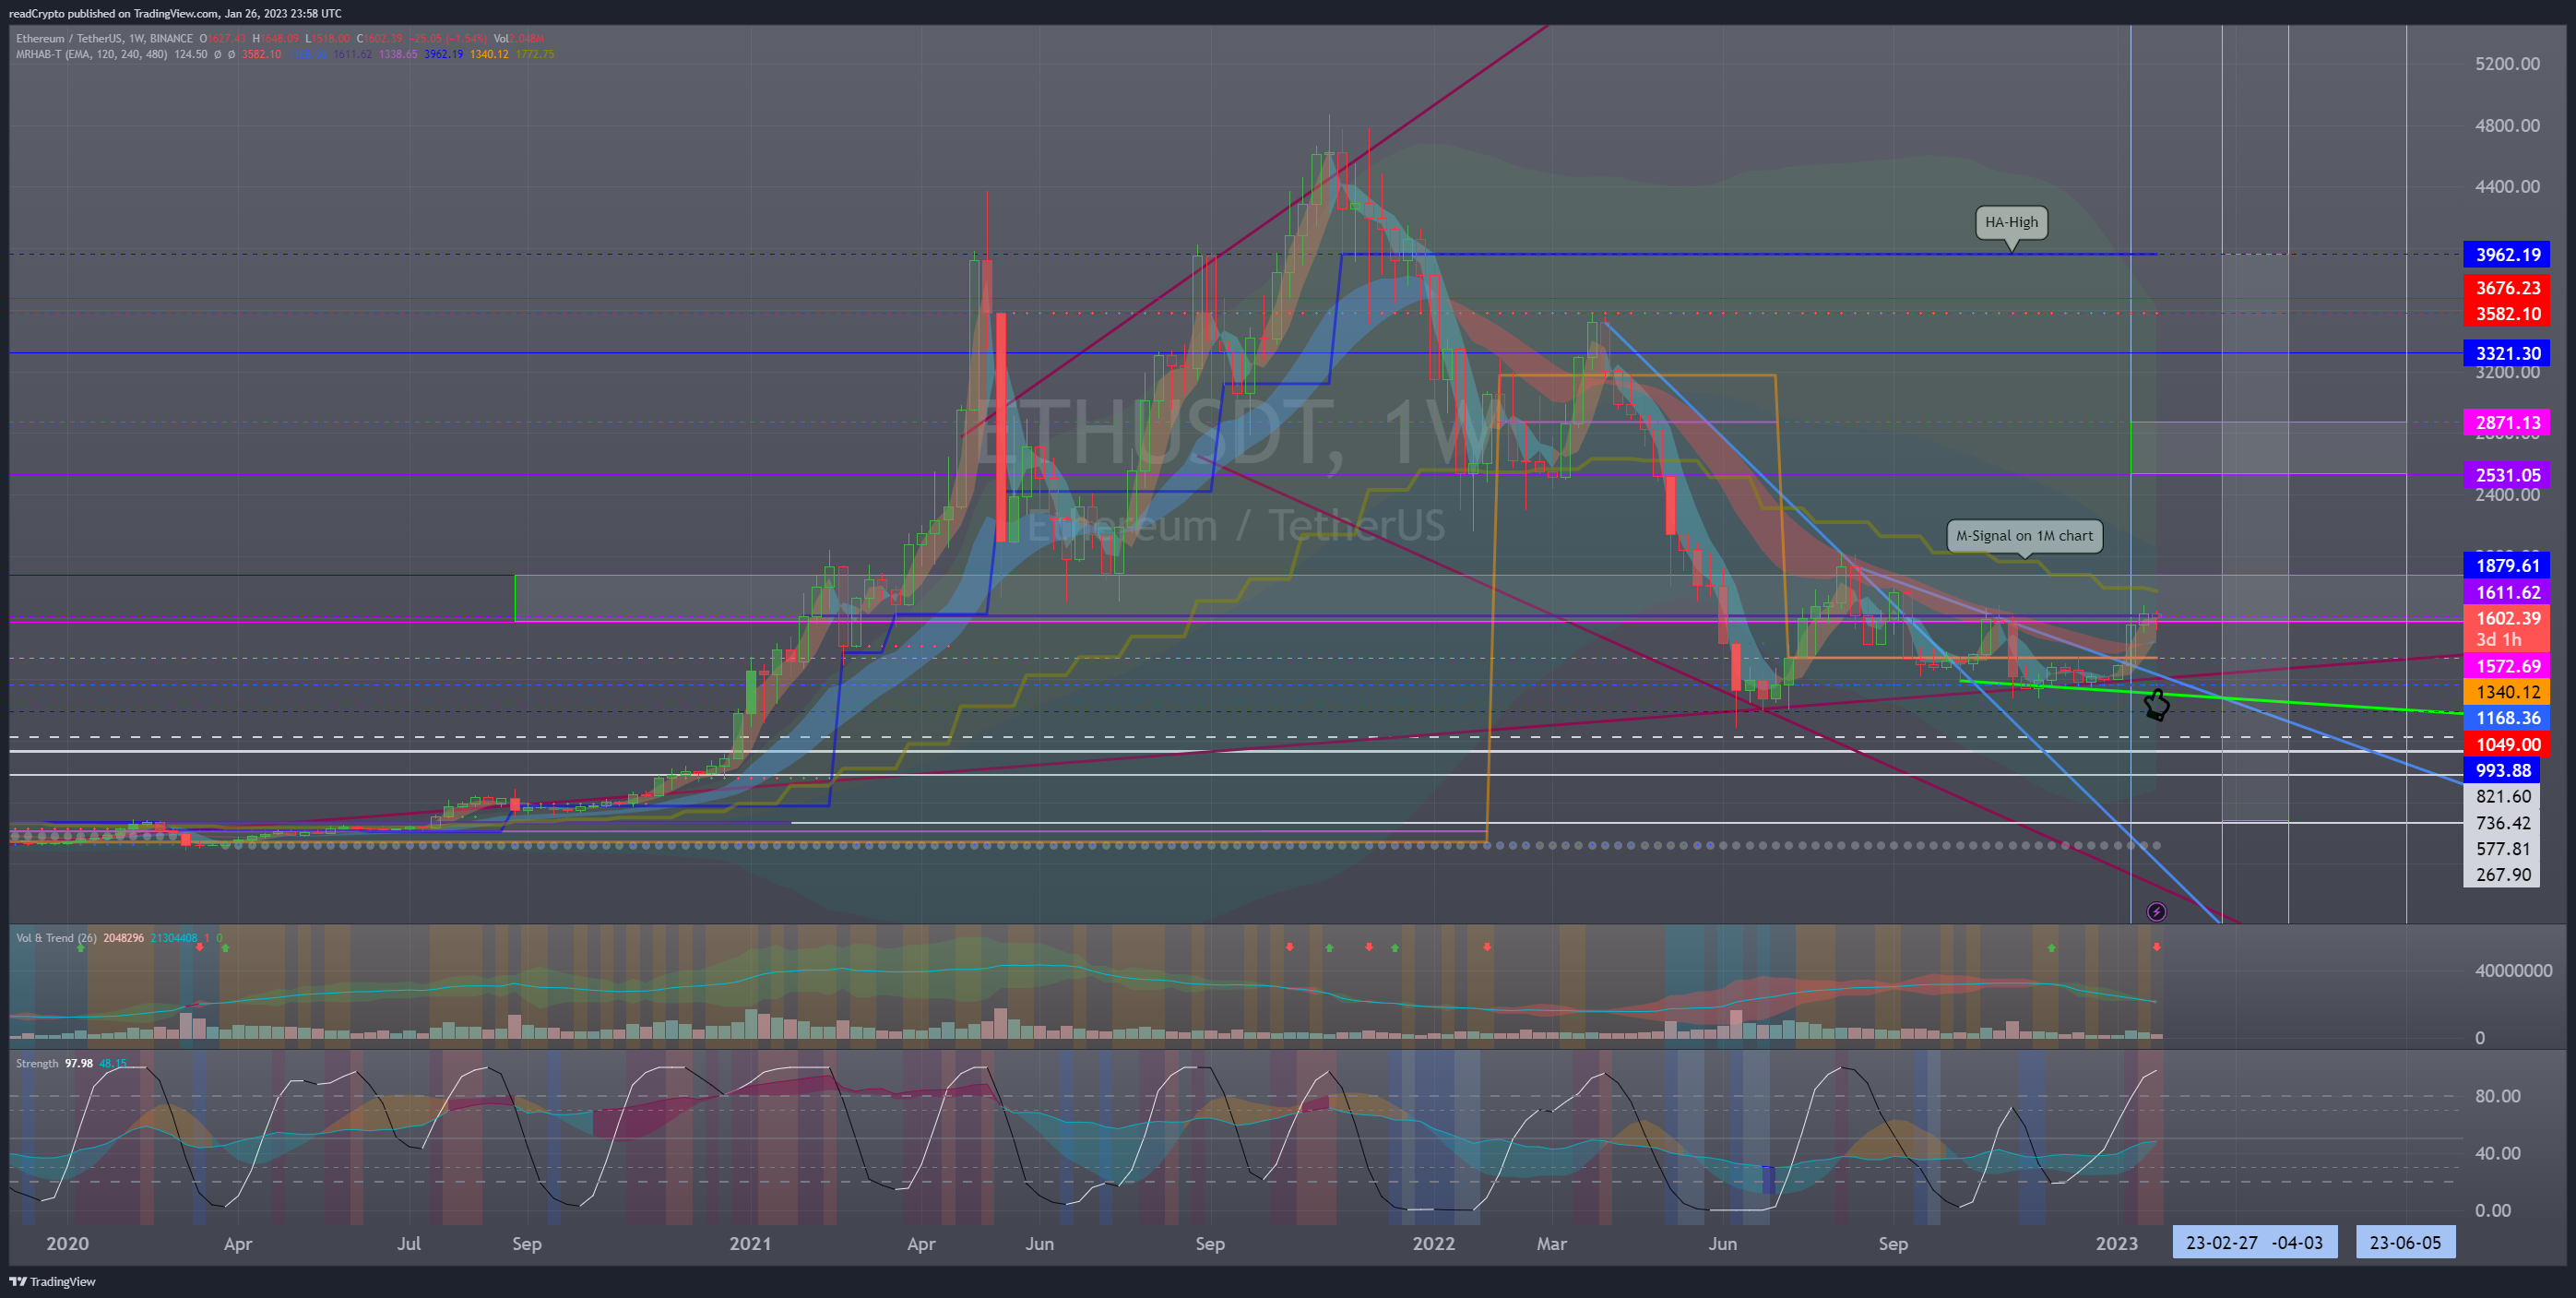Screen dimensions: 2576x1298
Task: Click the MRHAB-T (EMA, 120, 240, 480) legend
Action: [x=91, y=54]
